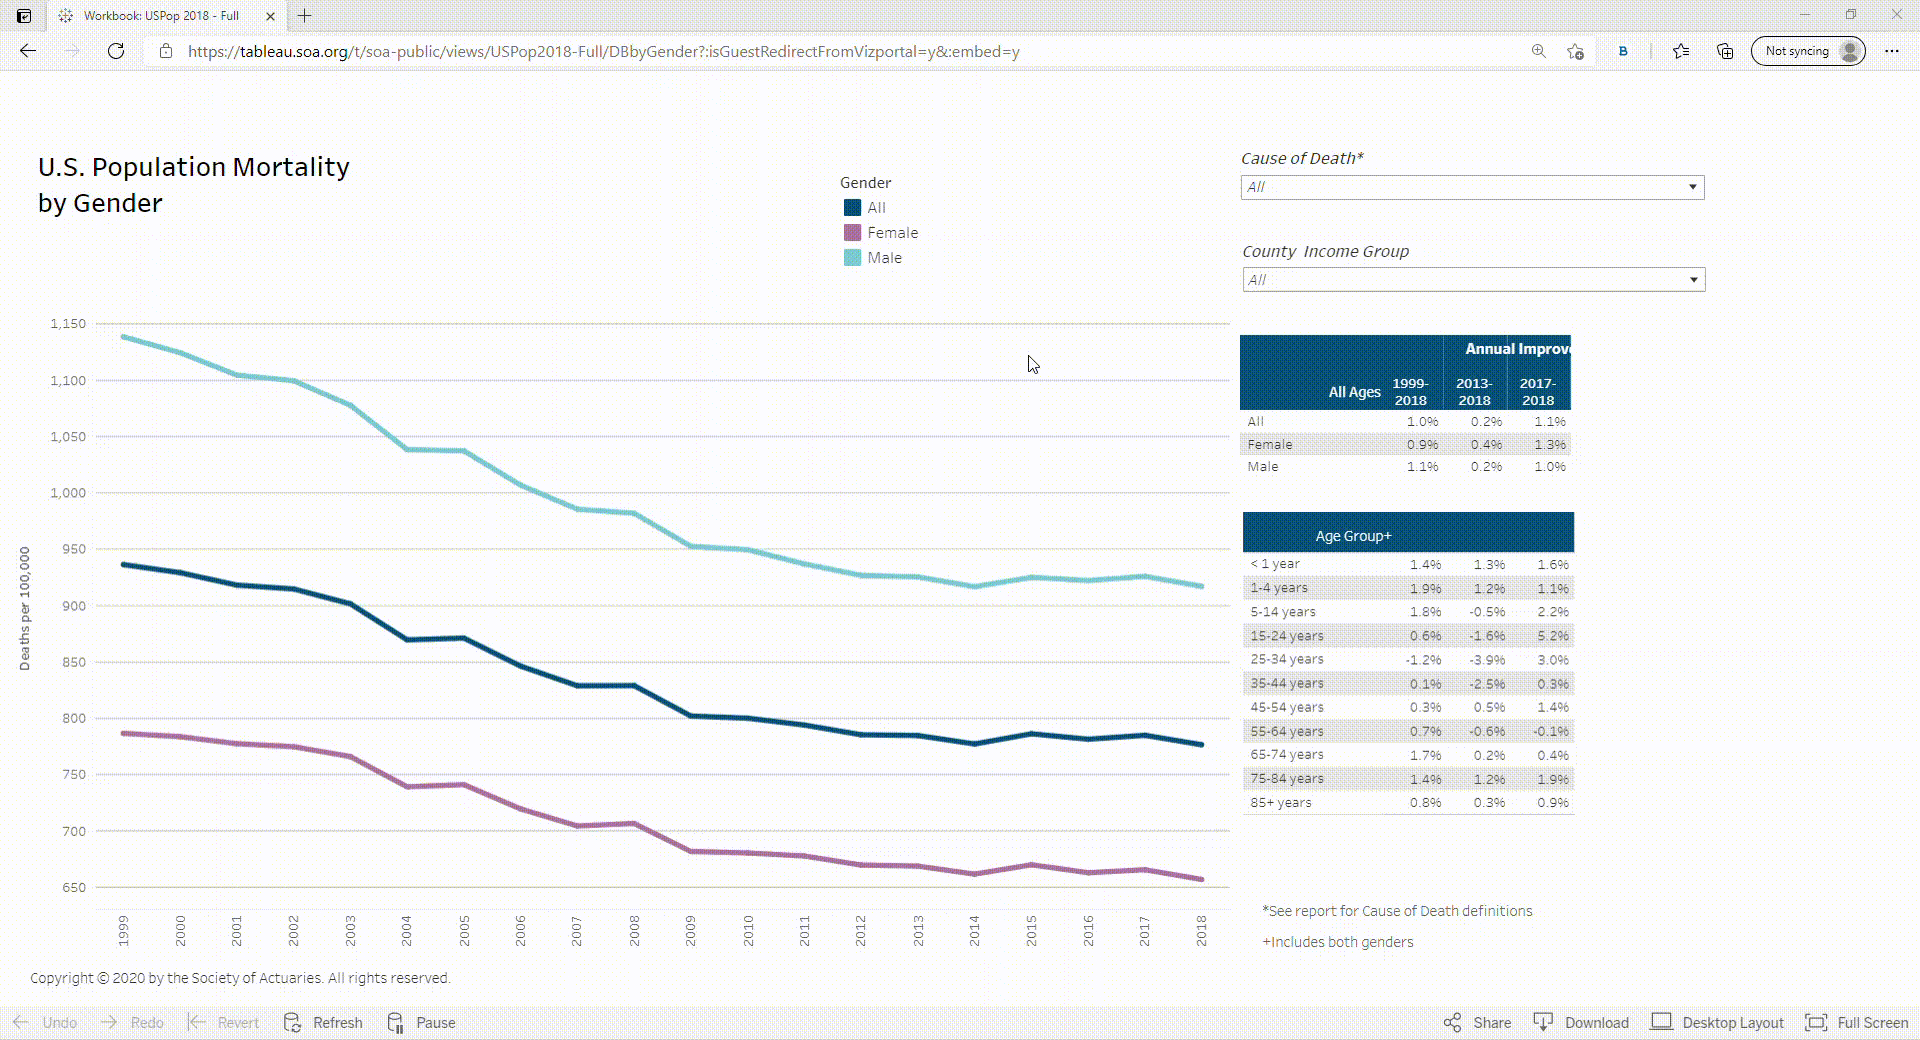1920x1040 pixels.
Task: Click the Revert button
Action: 222,1022
